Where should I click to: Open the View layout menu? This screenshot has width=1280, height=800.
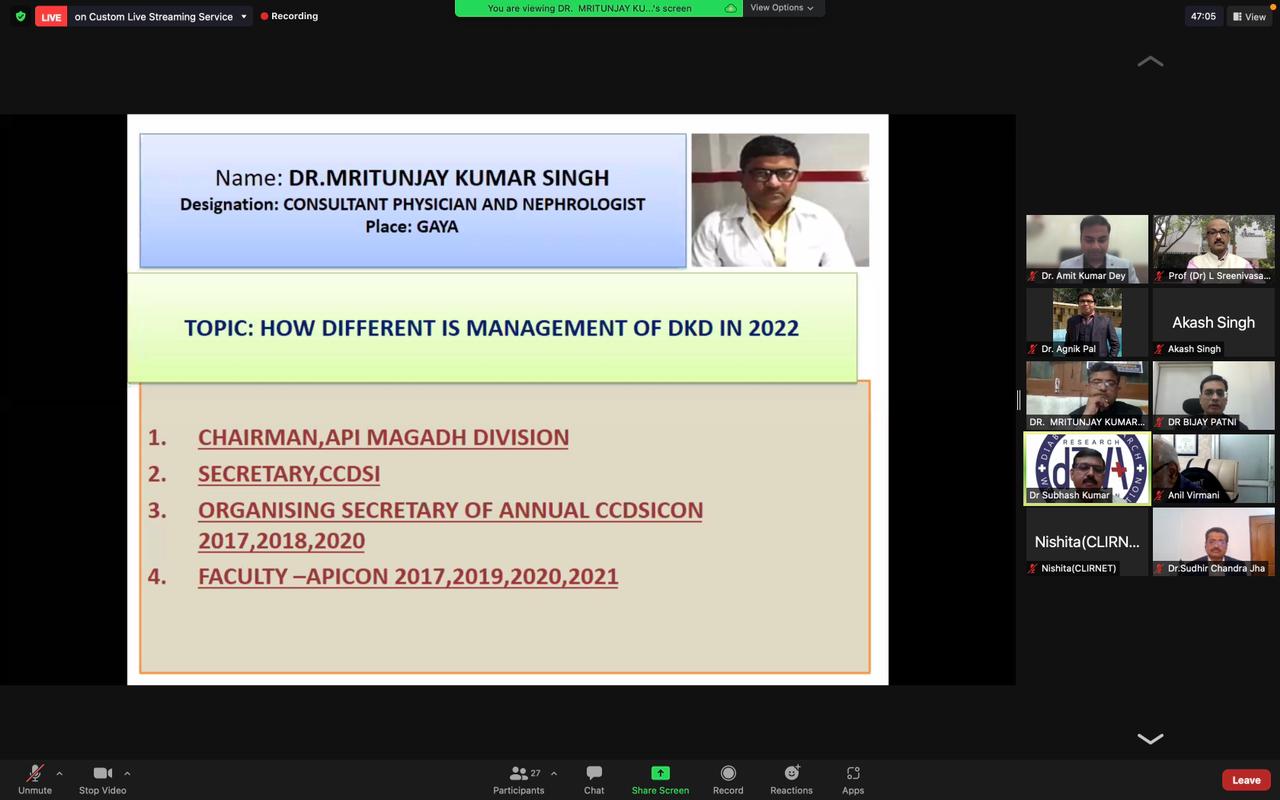(x=1249, y=17)
